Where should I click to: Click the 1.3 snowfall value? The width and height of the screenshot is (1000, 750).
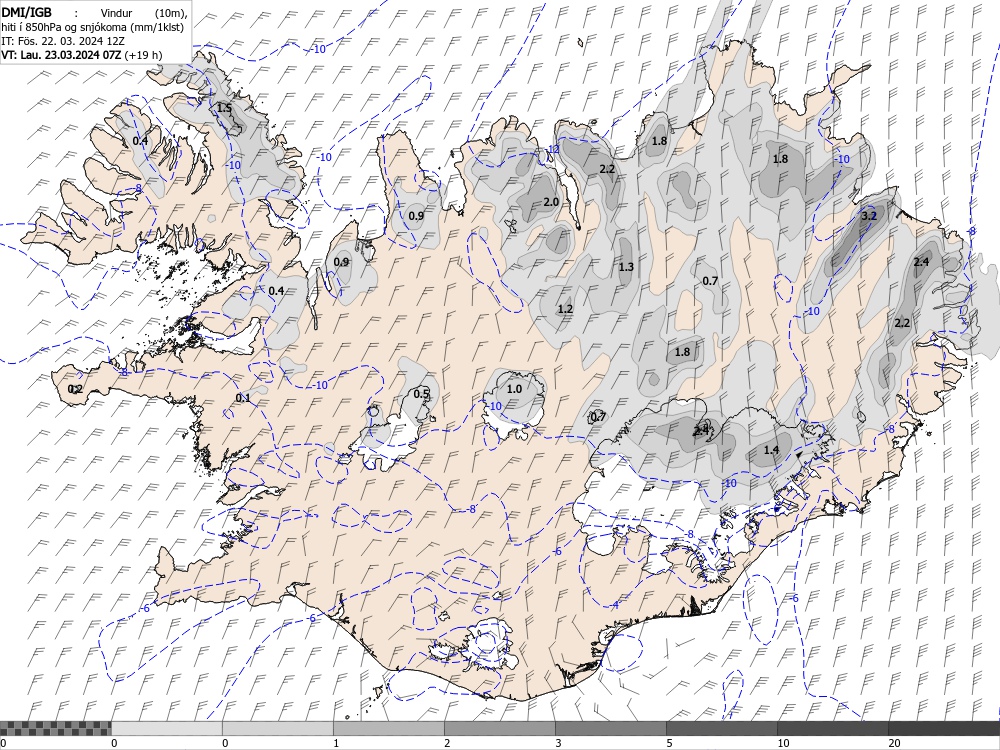click(x=626, y=267)
